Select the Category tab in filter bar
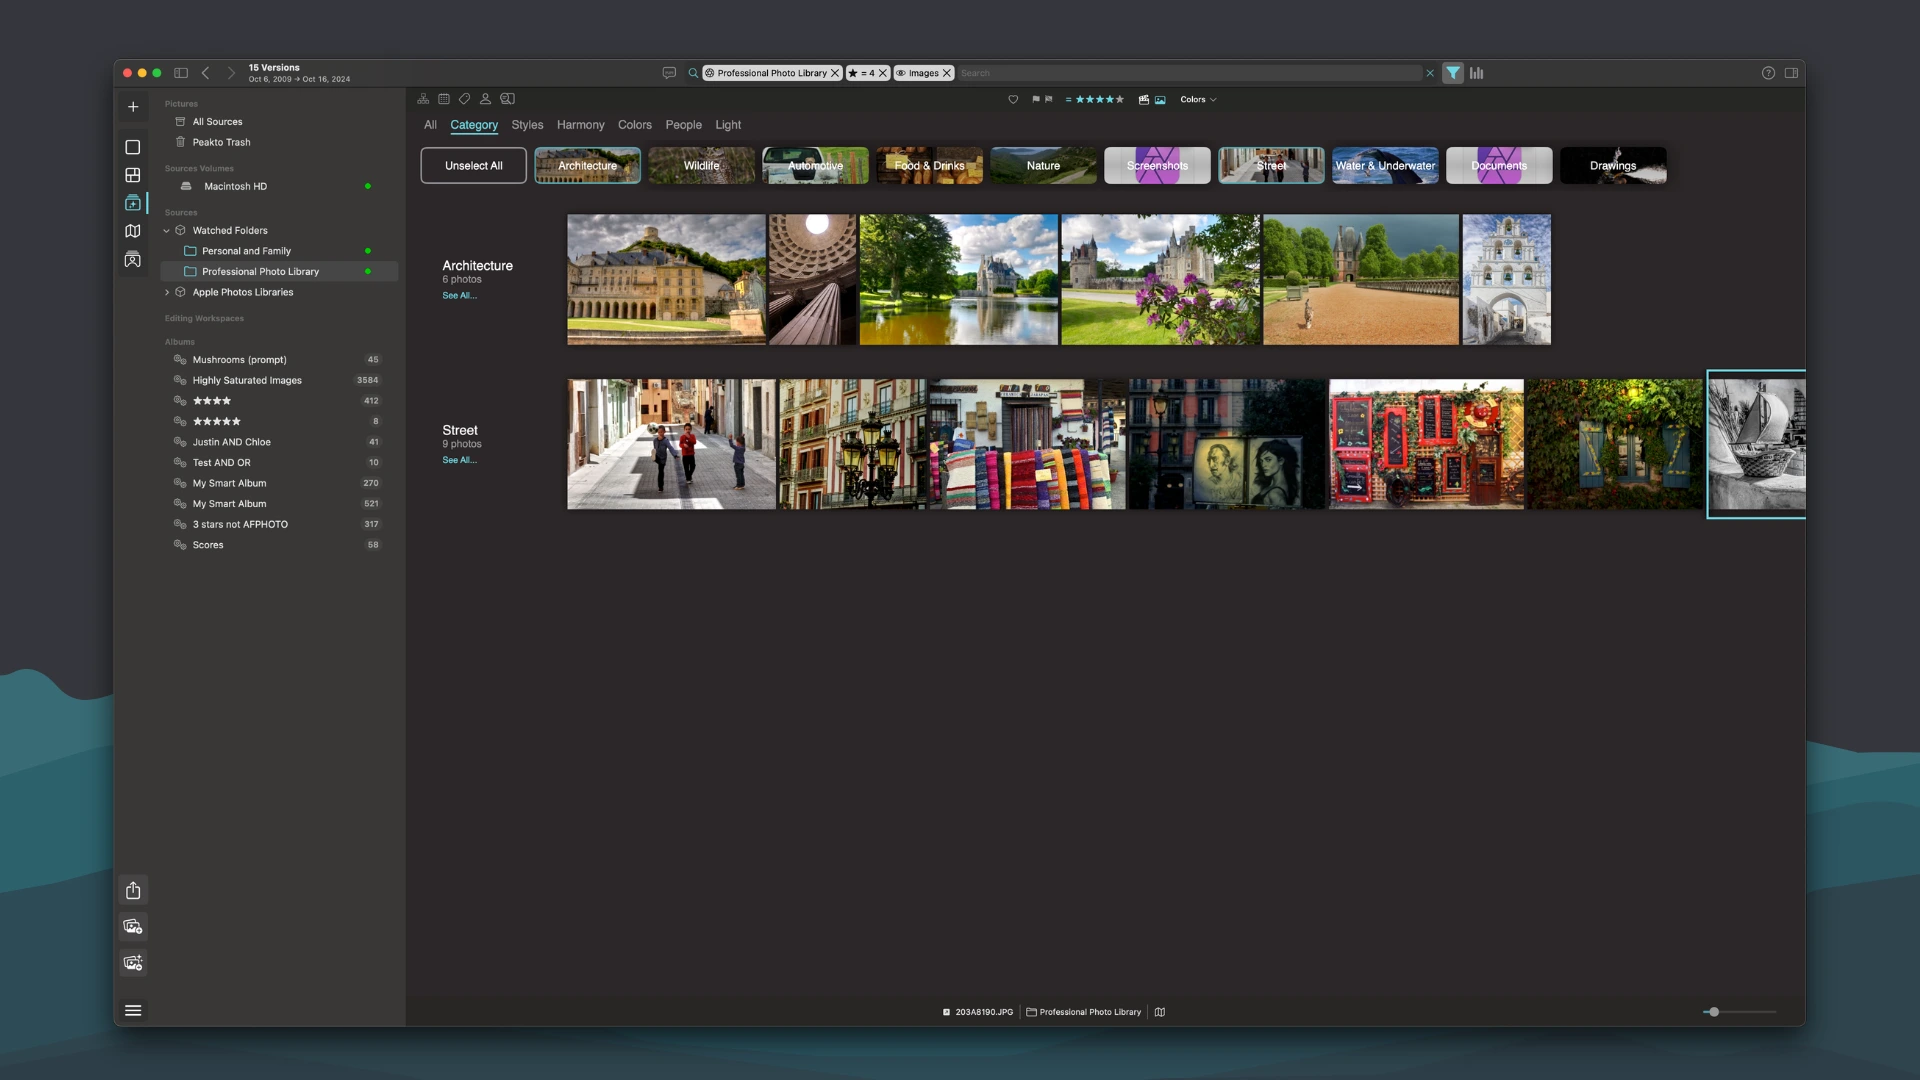1920x1080 pixels. tap(473, 124)
